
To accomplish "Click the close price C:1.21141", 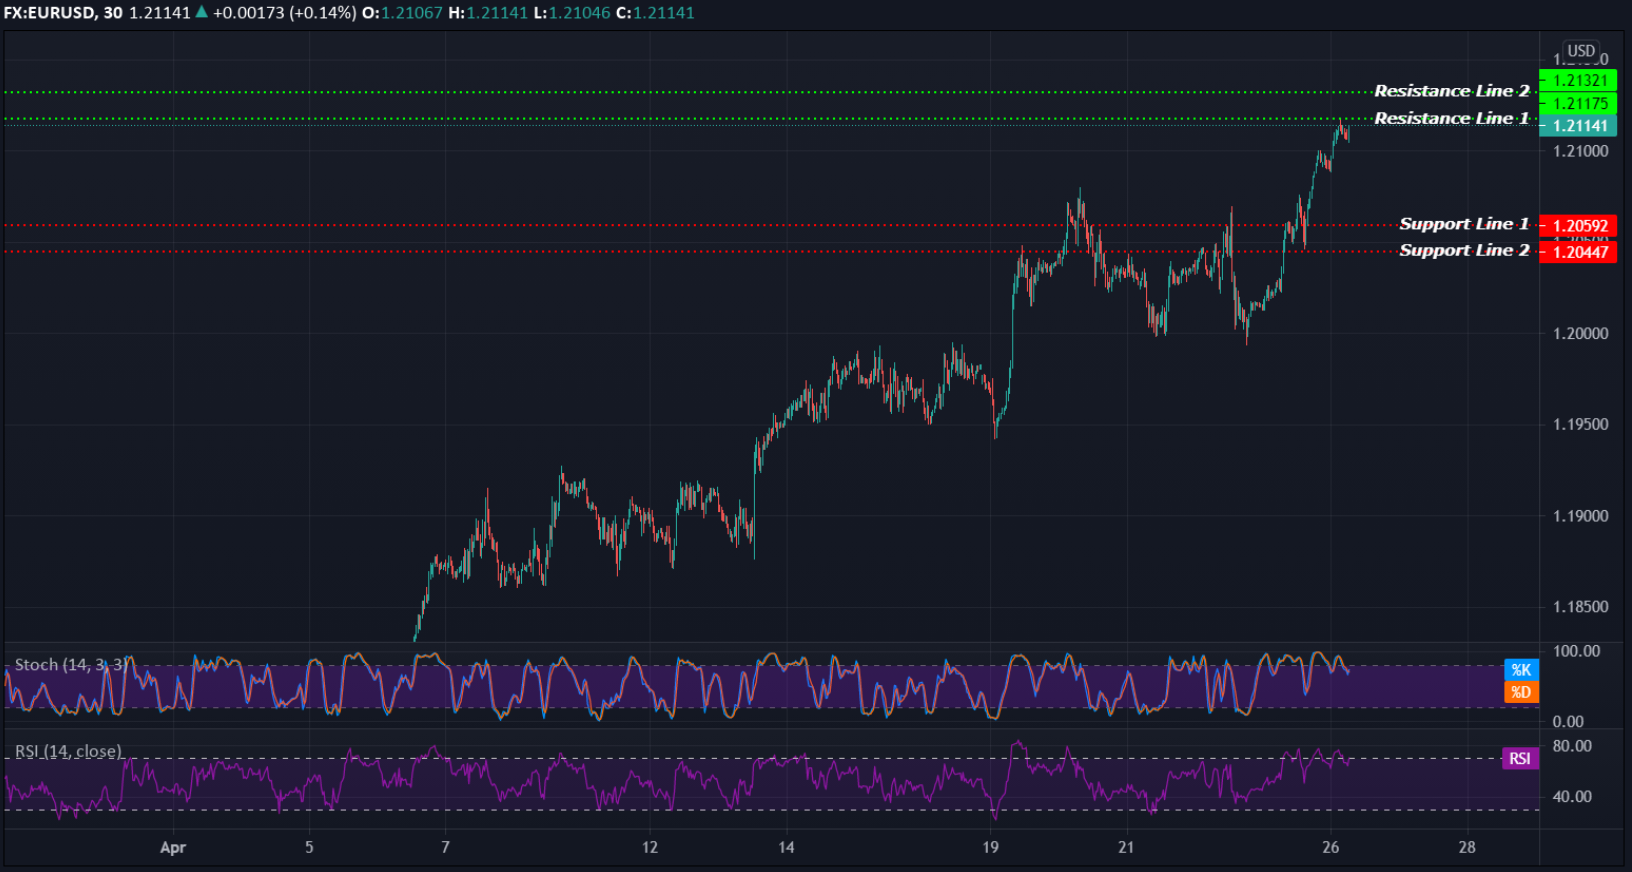I will pos(655,13).
